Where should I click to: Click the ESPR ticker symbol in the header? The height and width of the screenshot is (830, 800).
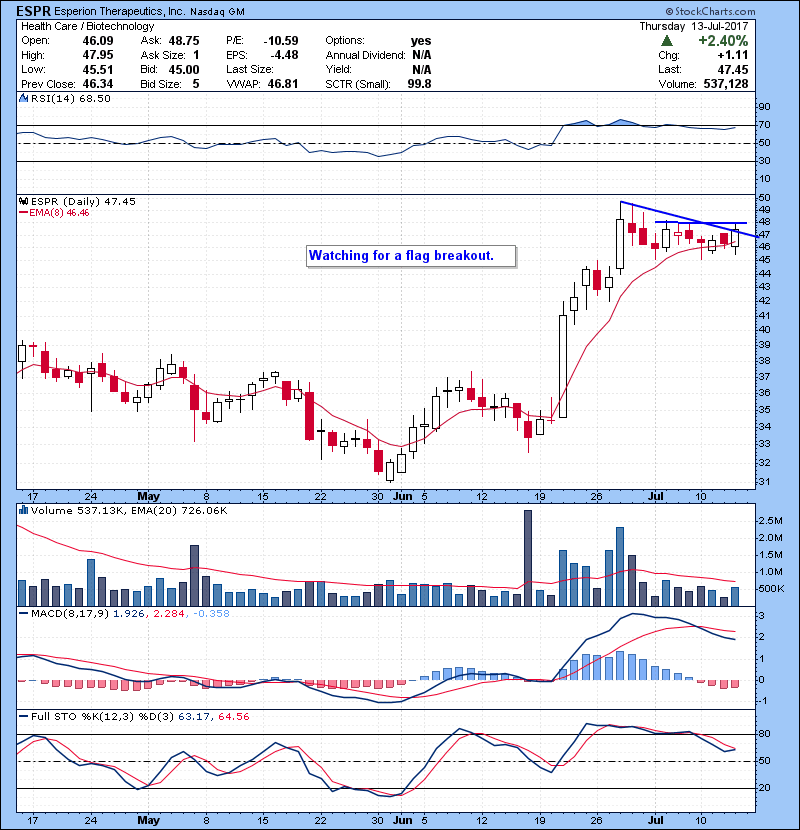[x=34, y=11]
